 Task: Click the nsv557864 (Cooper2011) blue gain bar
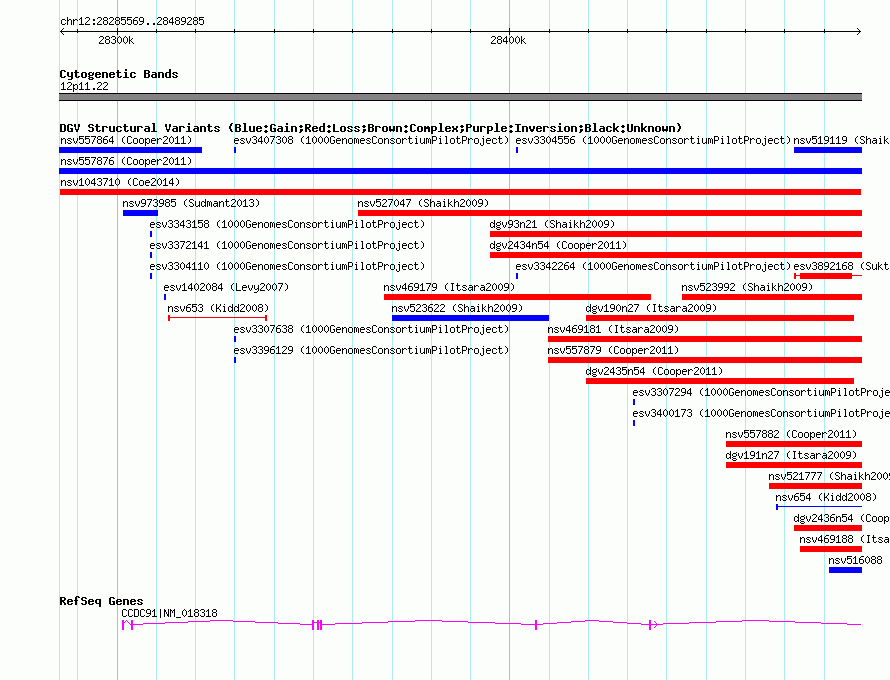pyautogui.click(x=131, y=150)
